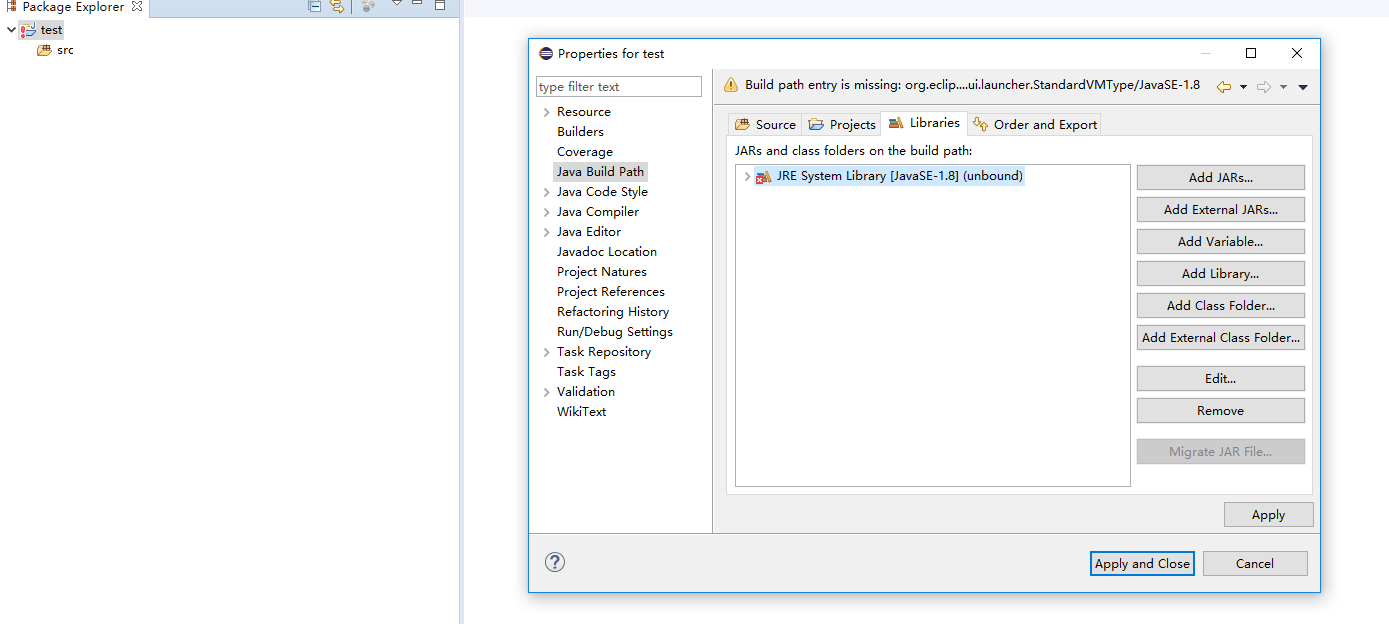Image resolution: width=1389 pixels, height=624 pixels.
Task: Open Package Explorer view menu triangle
Action: tap(396, 4)
